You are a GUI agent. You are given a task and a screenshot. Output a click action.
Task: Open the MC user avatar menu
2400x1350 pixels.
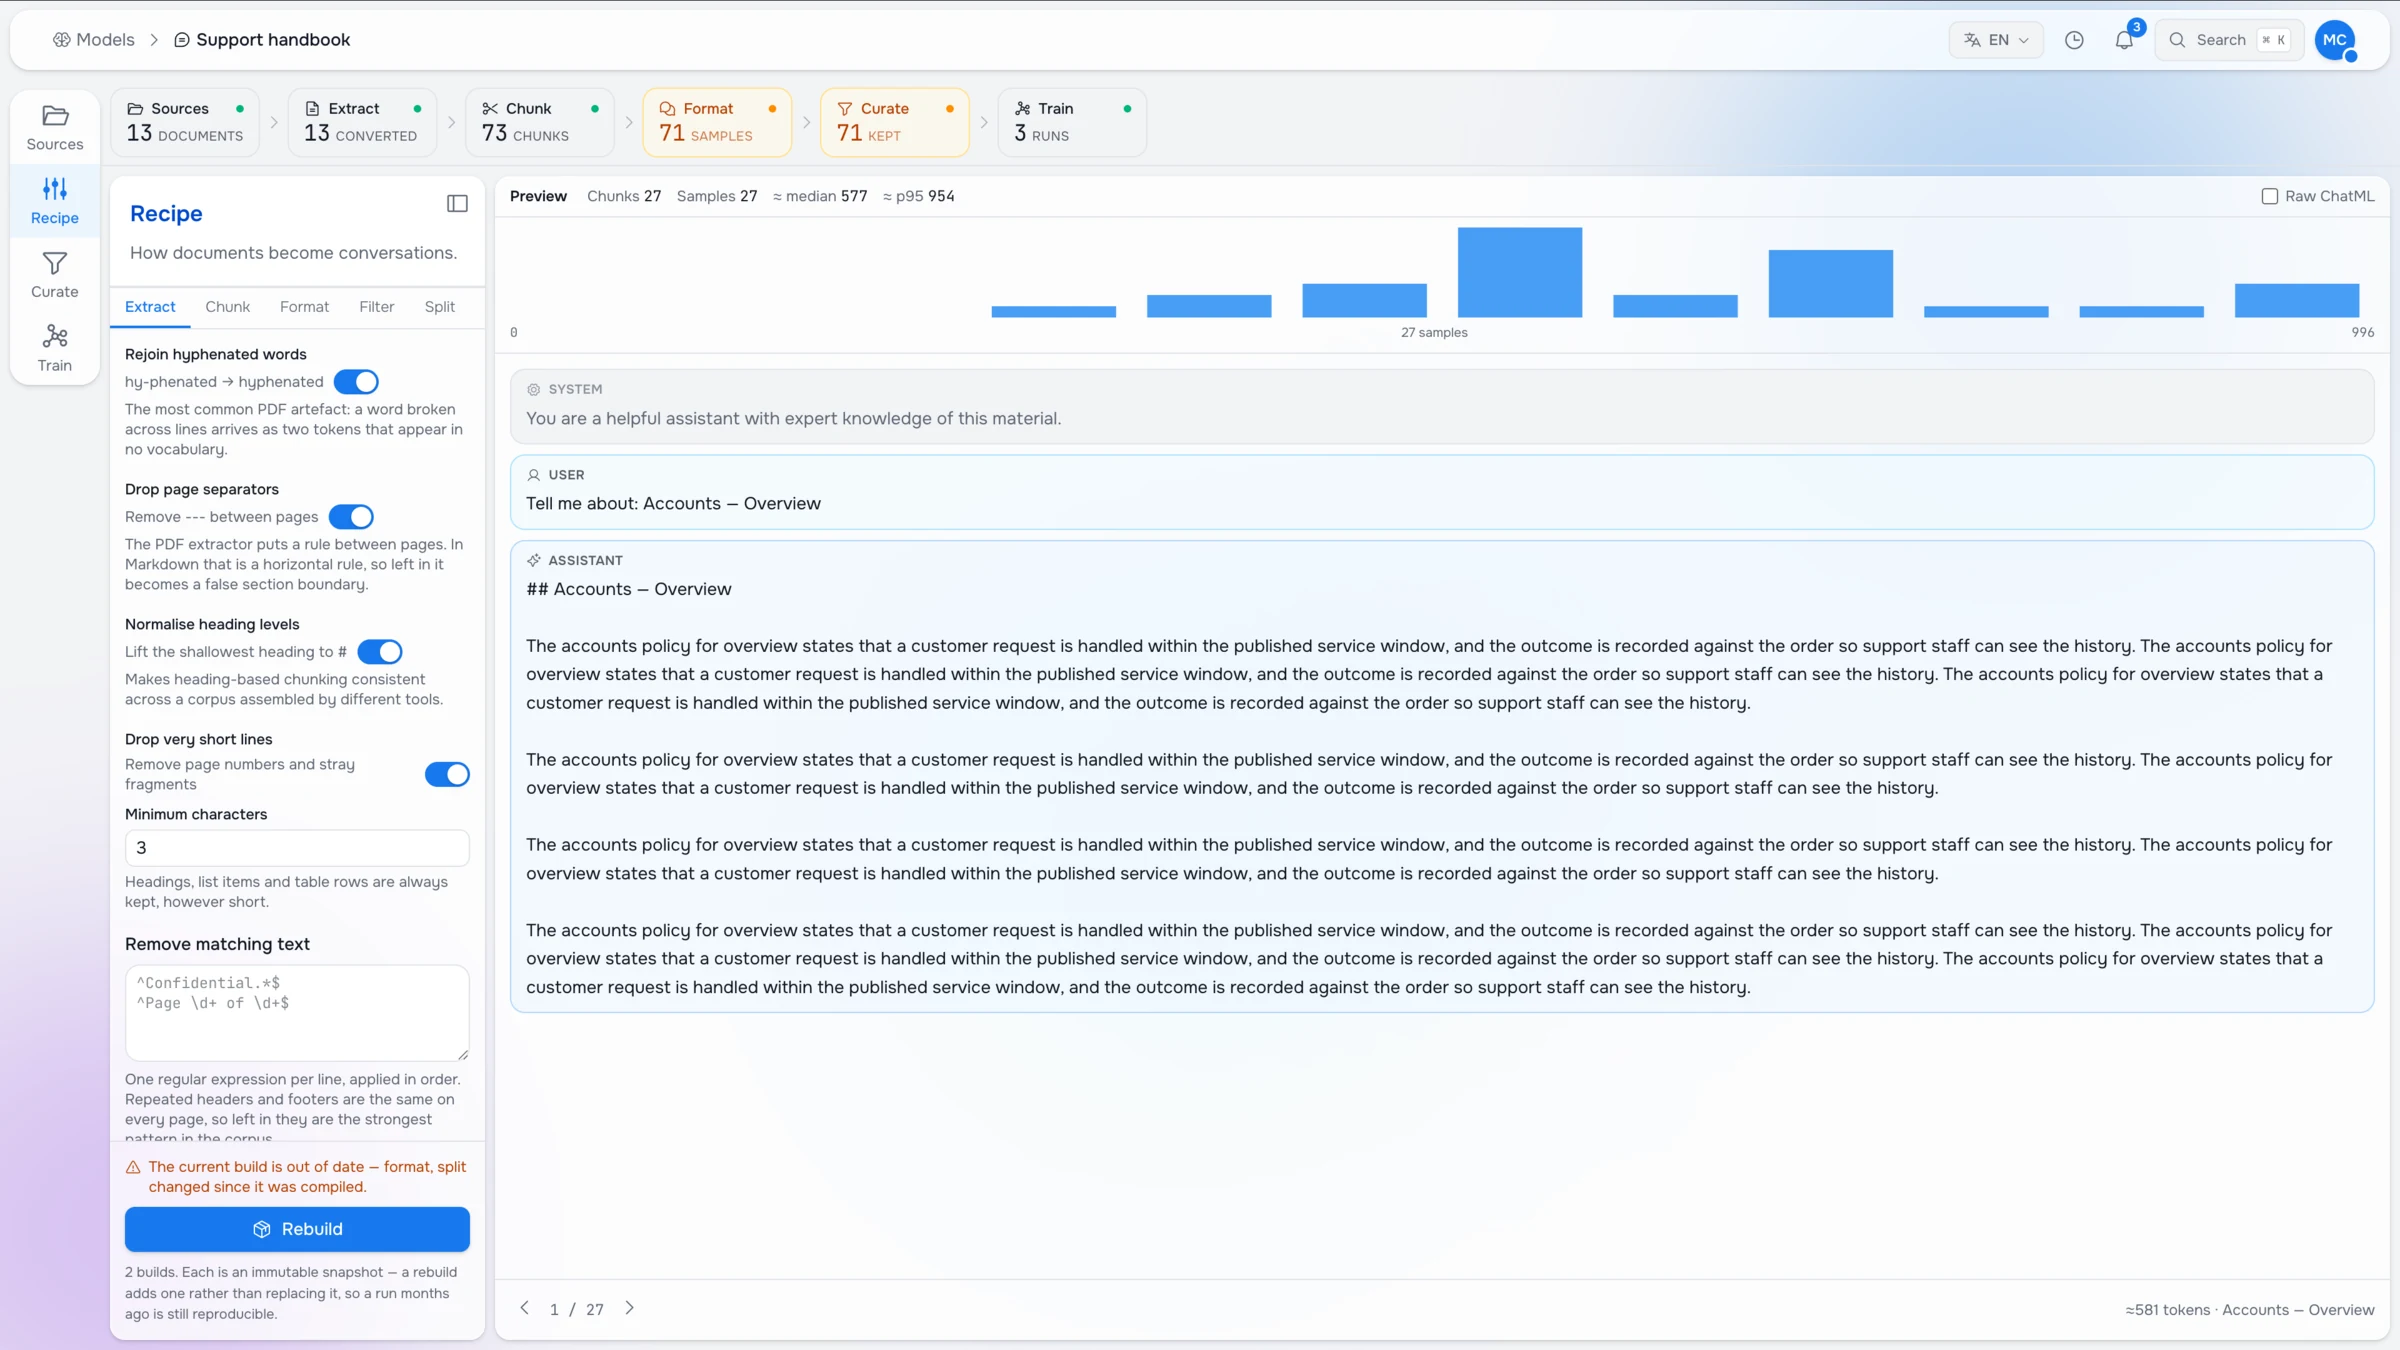pyautogui.click(x=2335, y=40)
